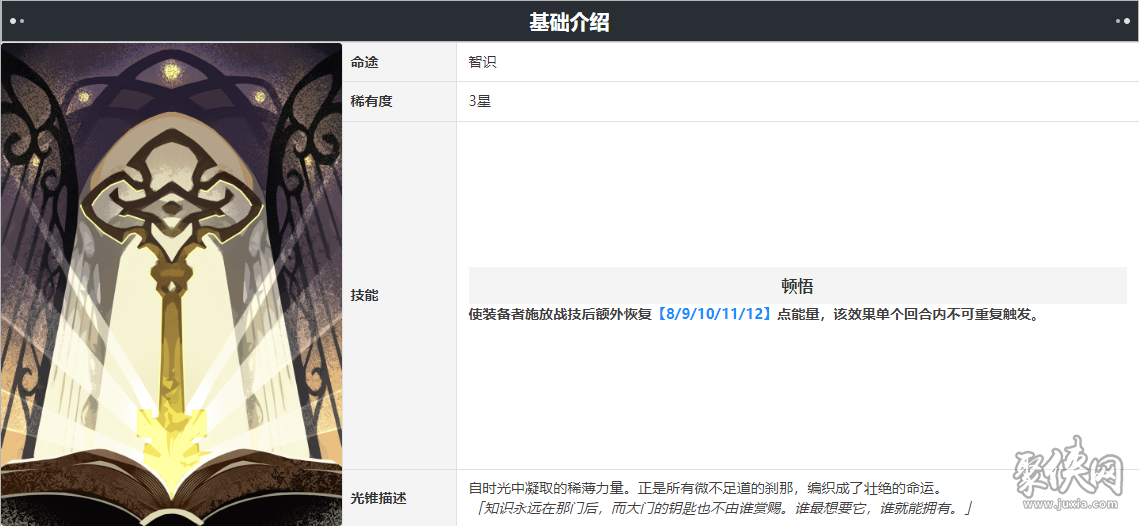
Task: Open the light cone key artwork image
Action: pyautogui.click(x=171, y=284)
